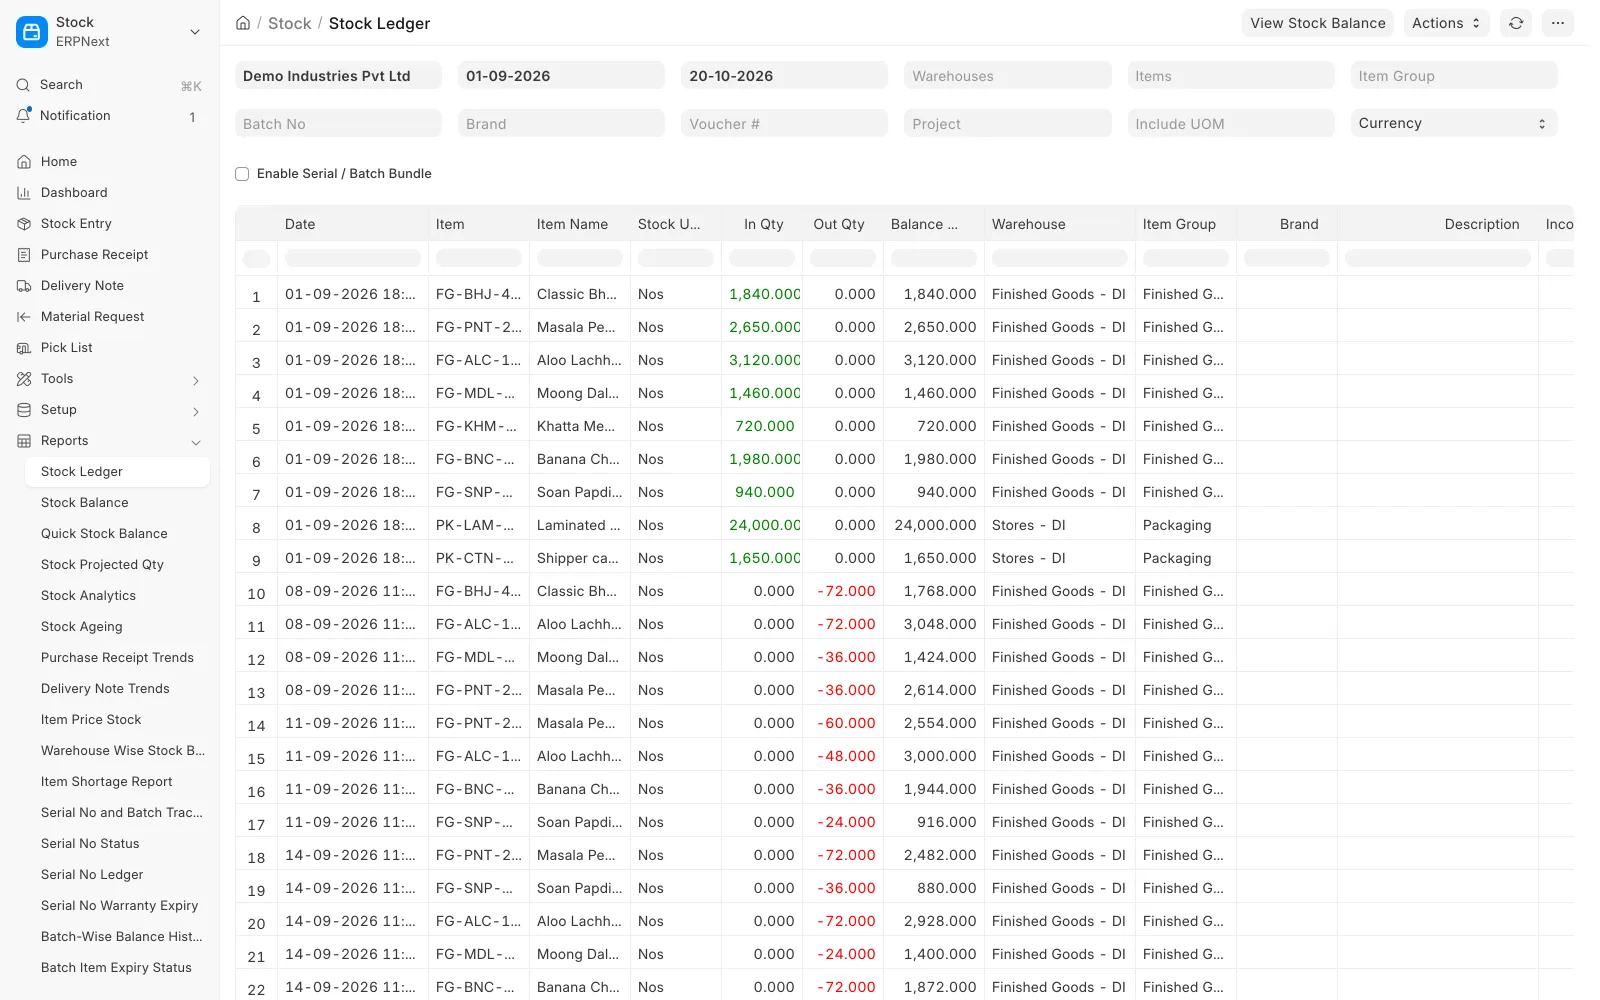This screenshot has height=1000, width=1600.
Task: Click the Search magnifier icon in sidebar
Action: pos(23,85)
